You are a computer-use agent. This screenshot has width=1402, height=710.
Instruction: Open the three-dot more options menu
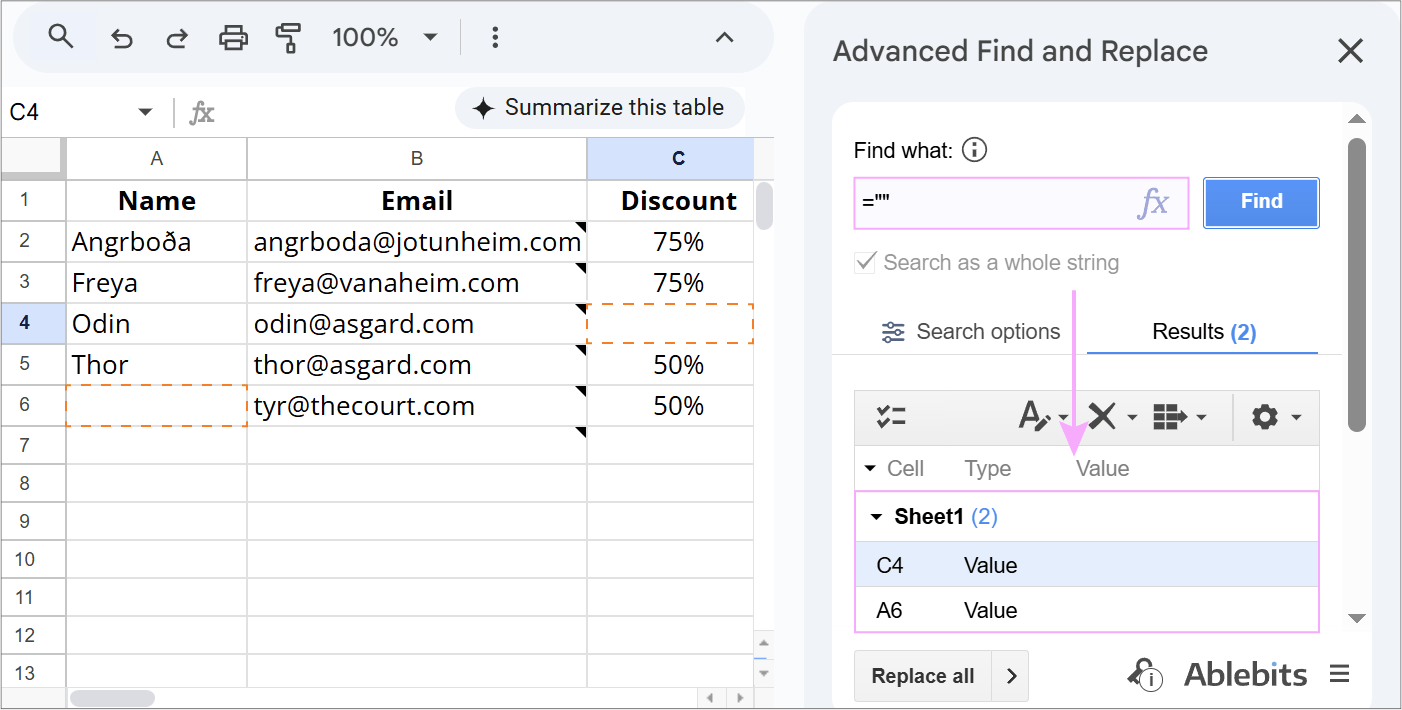[x=495, y=38]
